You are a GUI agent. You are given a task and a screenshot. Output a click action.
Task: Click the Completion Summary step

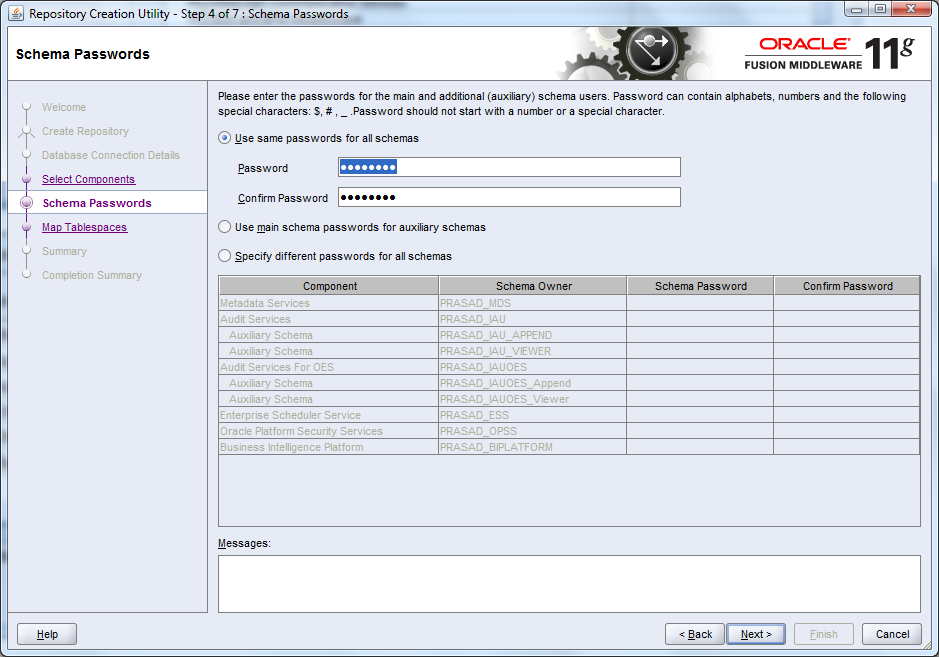point(92,275)
